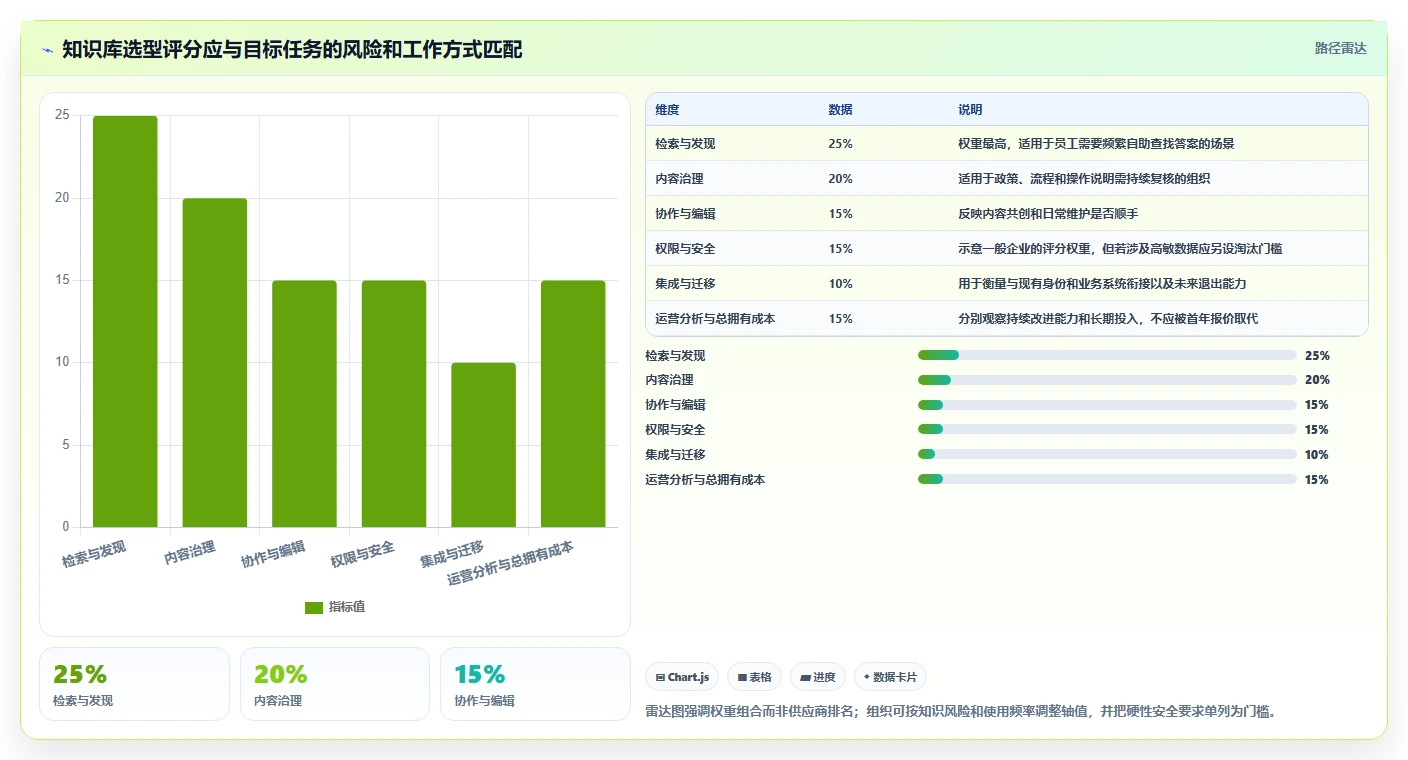The height and width of the screenshot is (760, 1408).
Task: Click the 维度 column header
Action: tap(667, 110)
